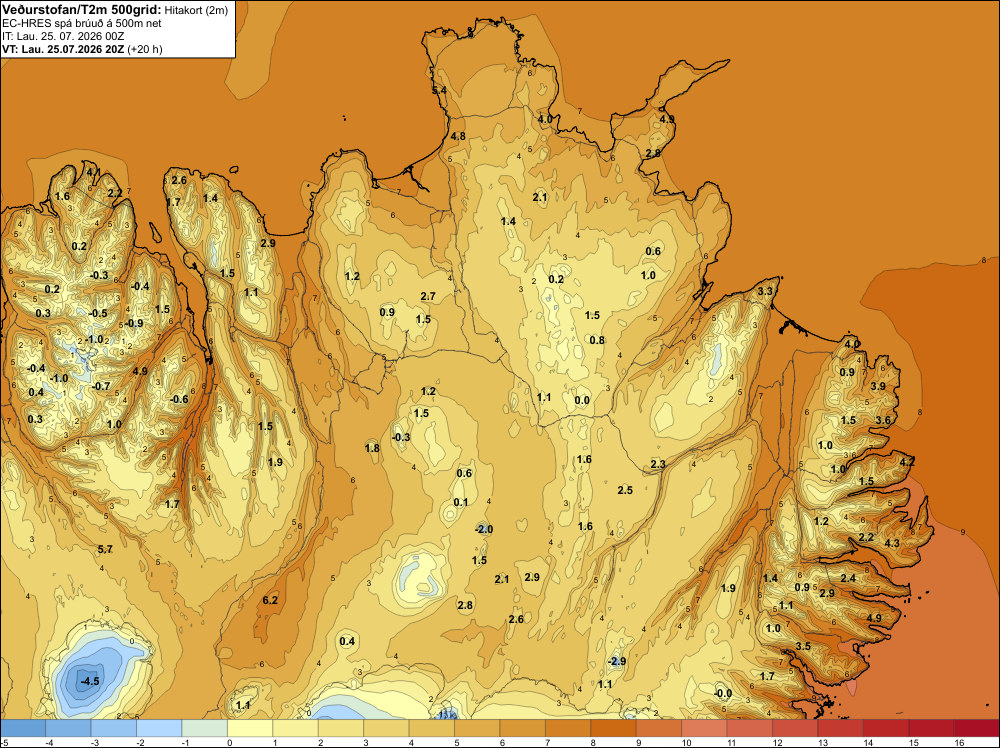1000x748 pixels.
Task: Click the "2.4" value in the east fjords
Action: tap(848, 578)
